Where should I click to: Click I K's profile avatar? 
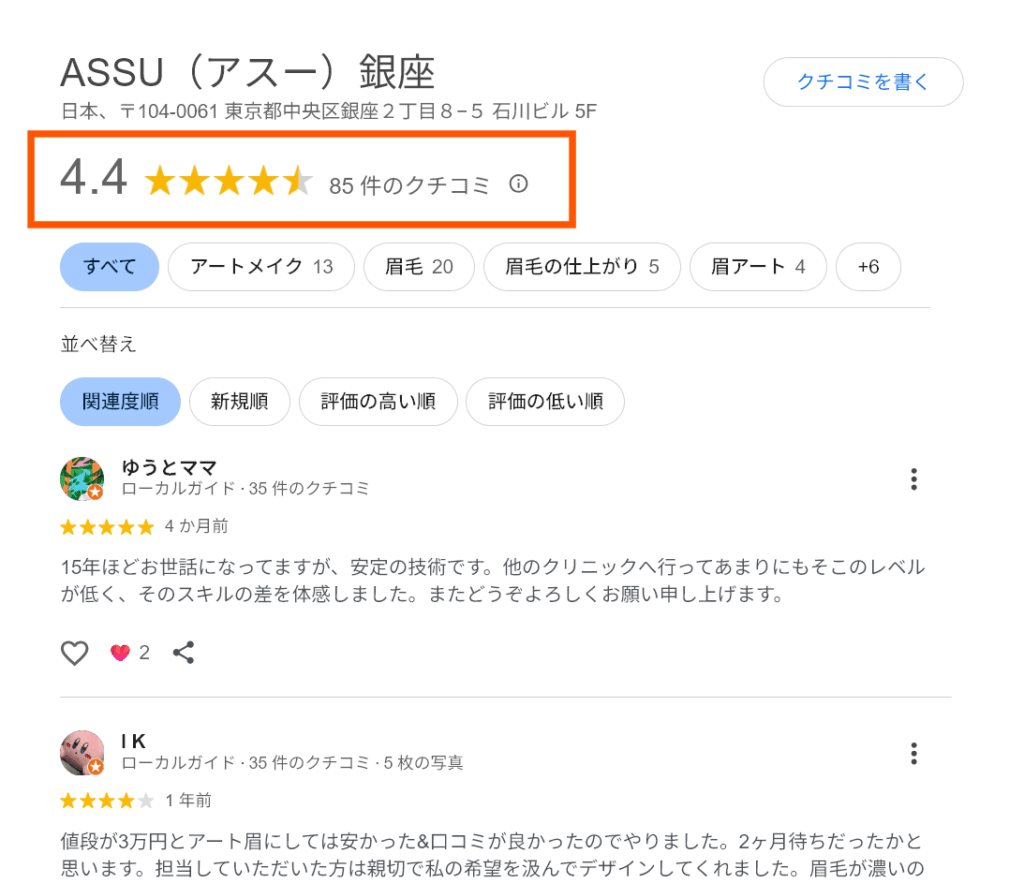click(x=82, y=752)
